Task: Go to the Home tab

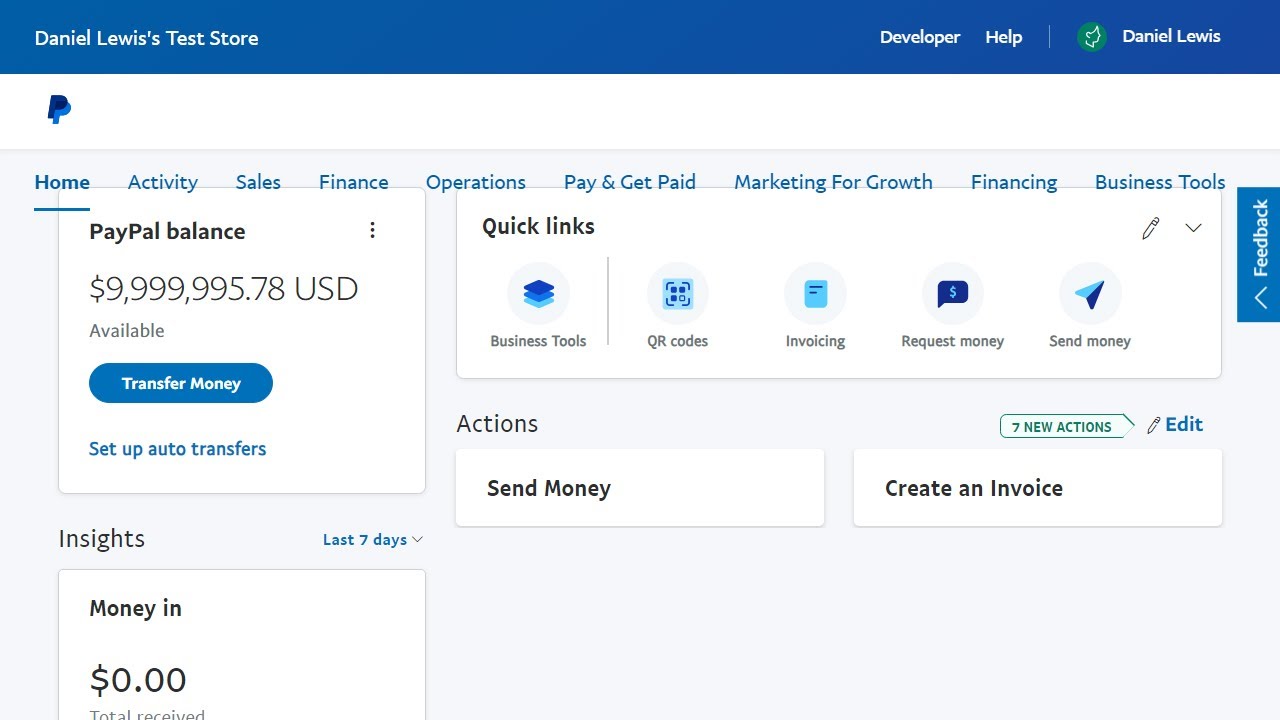Action: (x=62, y=182)
